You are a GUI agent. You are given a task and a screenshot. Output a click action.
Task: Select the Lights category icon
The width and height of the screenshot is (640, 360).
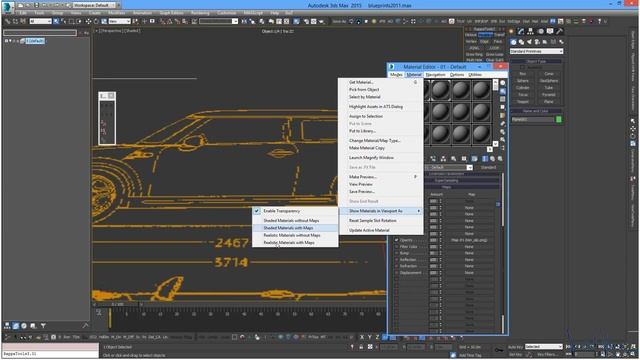pyautogui.click(x=529, y=42)
